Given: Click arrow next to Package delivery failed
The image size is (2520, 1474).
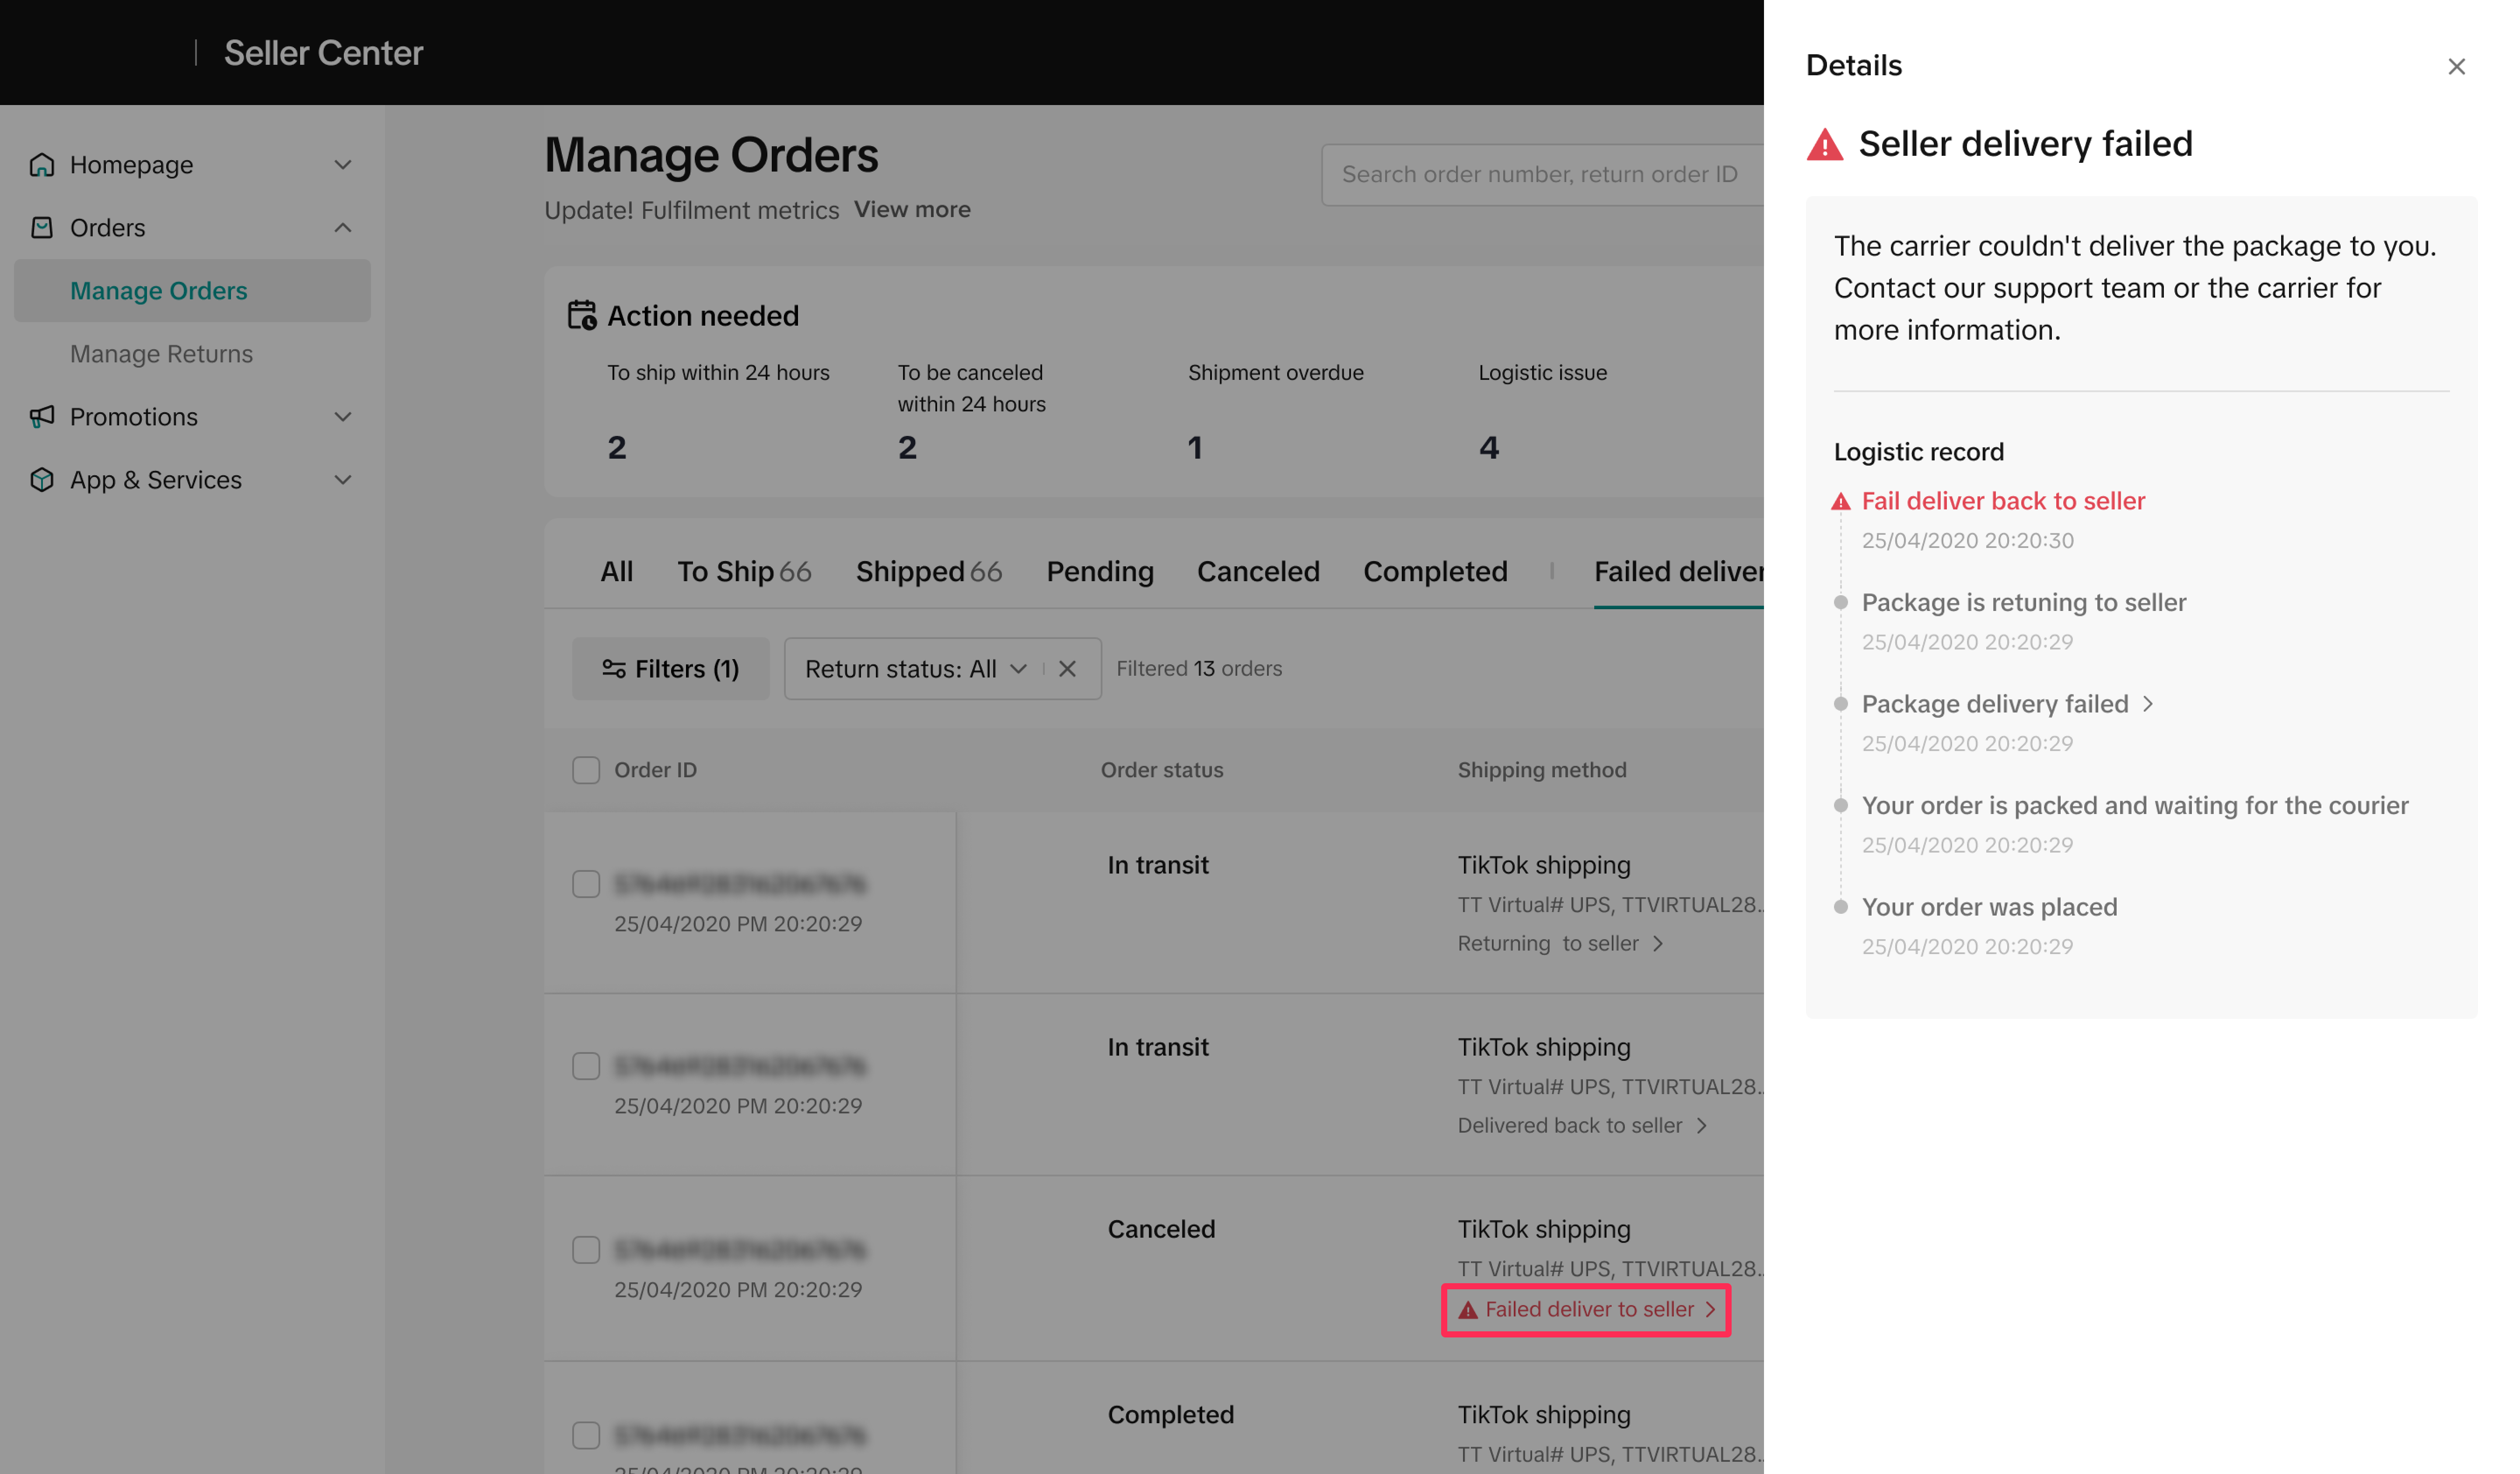Looking at the screenshot, I should [2148, 704].
